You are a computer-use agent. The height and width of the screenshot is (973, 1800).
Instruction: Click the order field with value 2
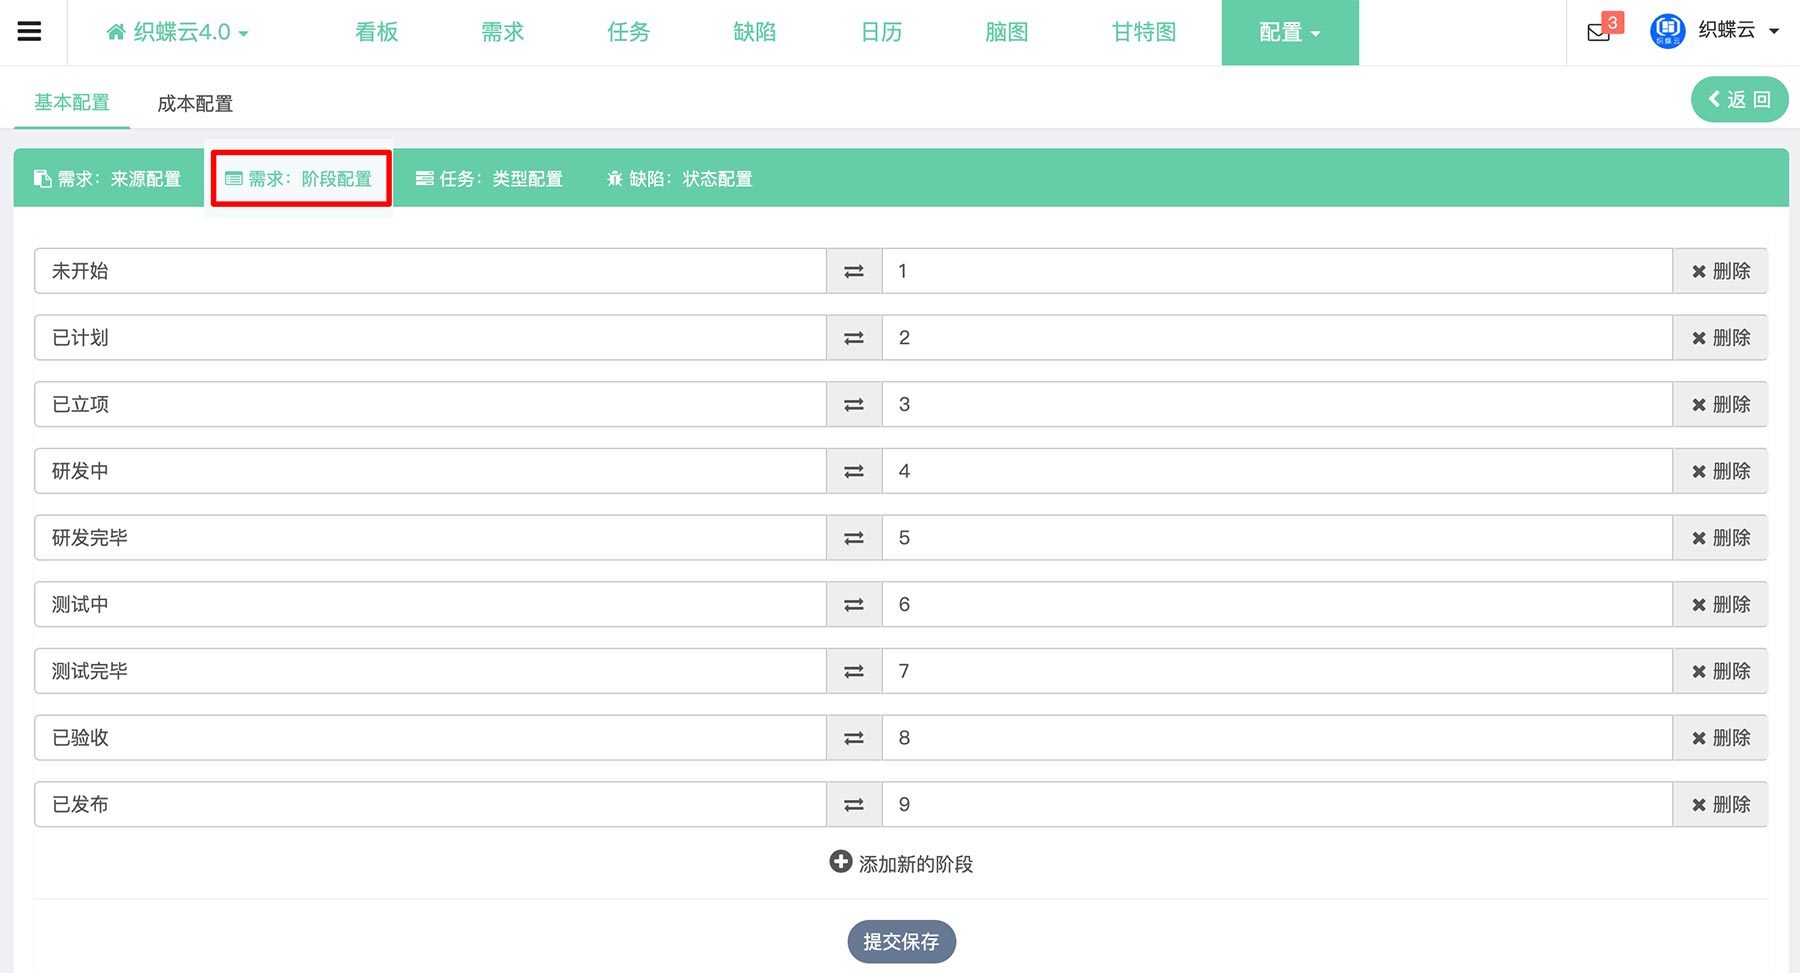point(1277,338)
